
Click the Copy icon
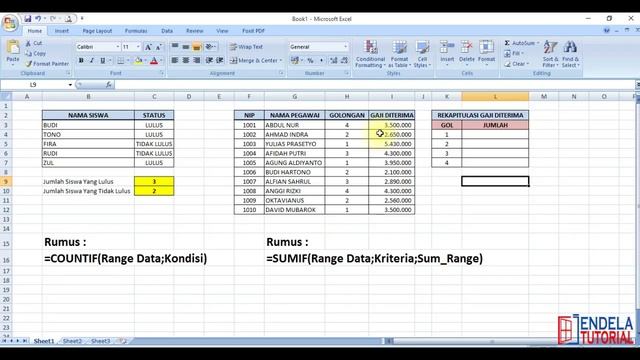[x=28, y=53]
